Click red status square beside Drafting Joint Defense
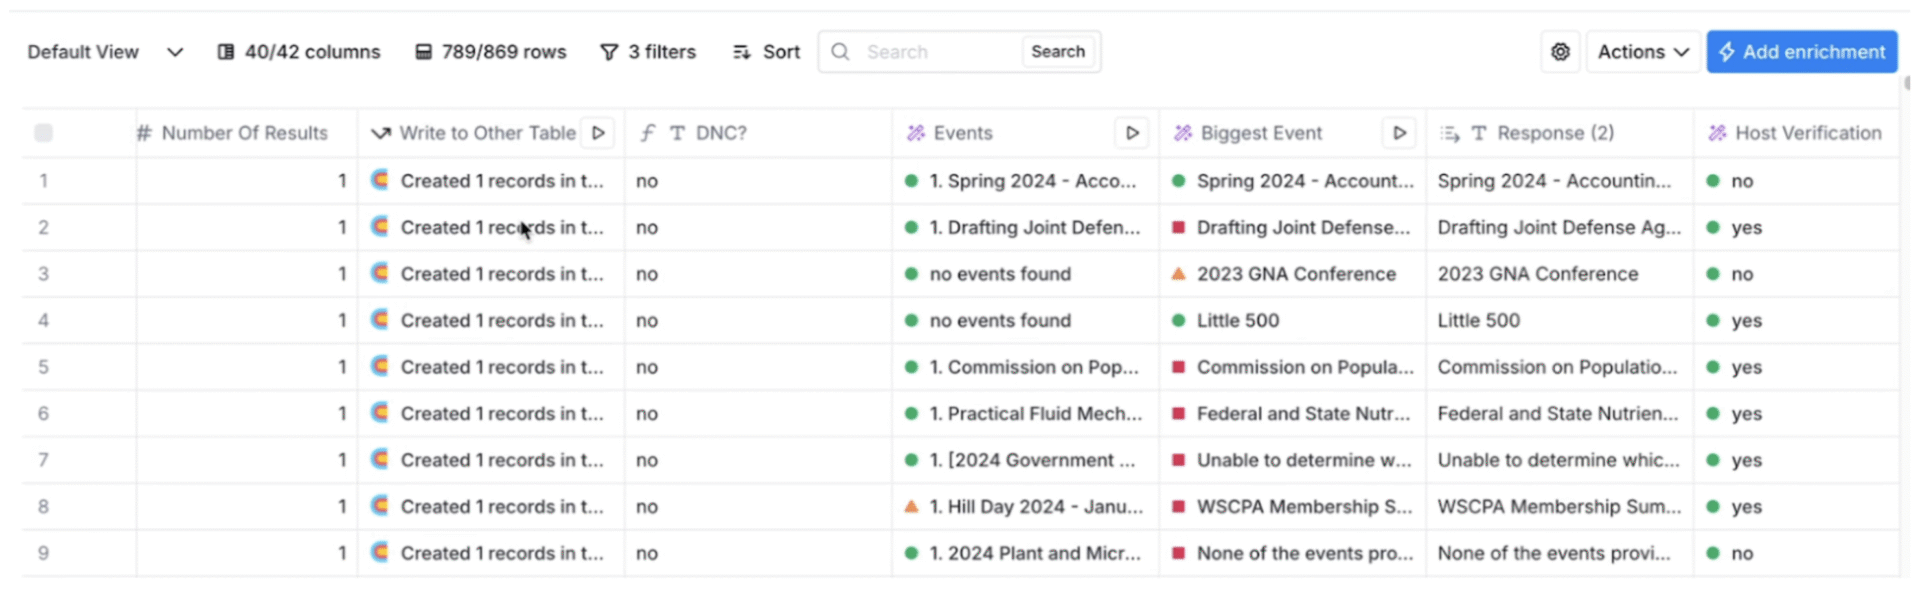1920x597 pixels. point(1178,228)
